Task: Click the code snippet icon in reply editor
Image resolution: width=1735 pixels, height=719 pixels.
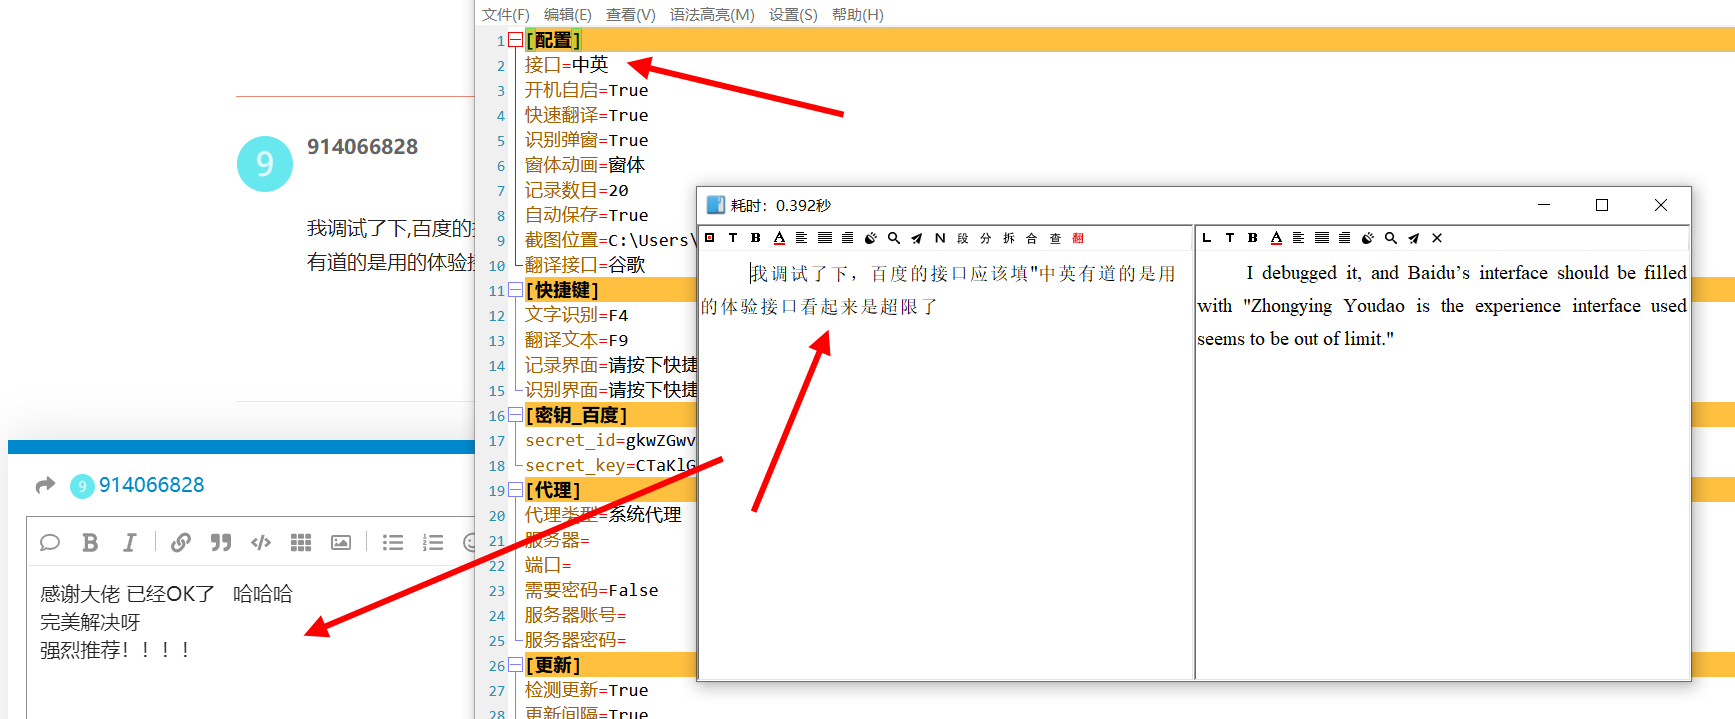Action: (x=261, y=542)
